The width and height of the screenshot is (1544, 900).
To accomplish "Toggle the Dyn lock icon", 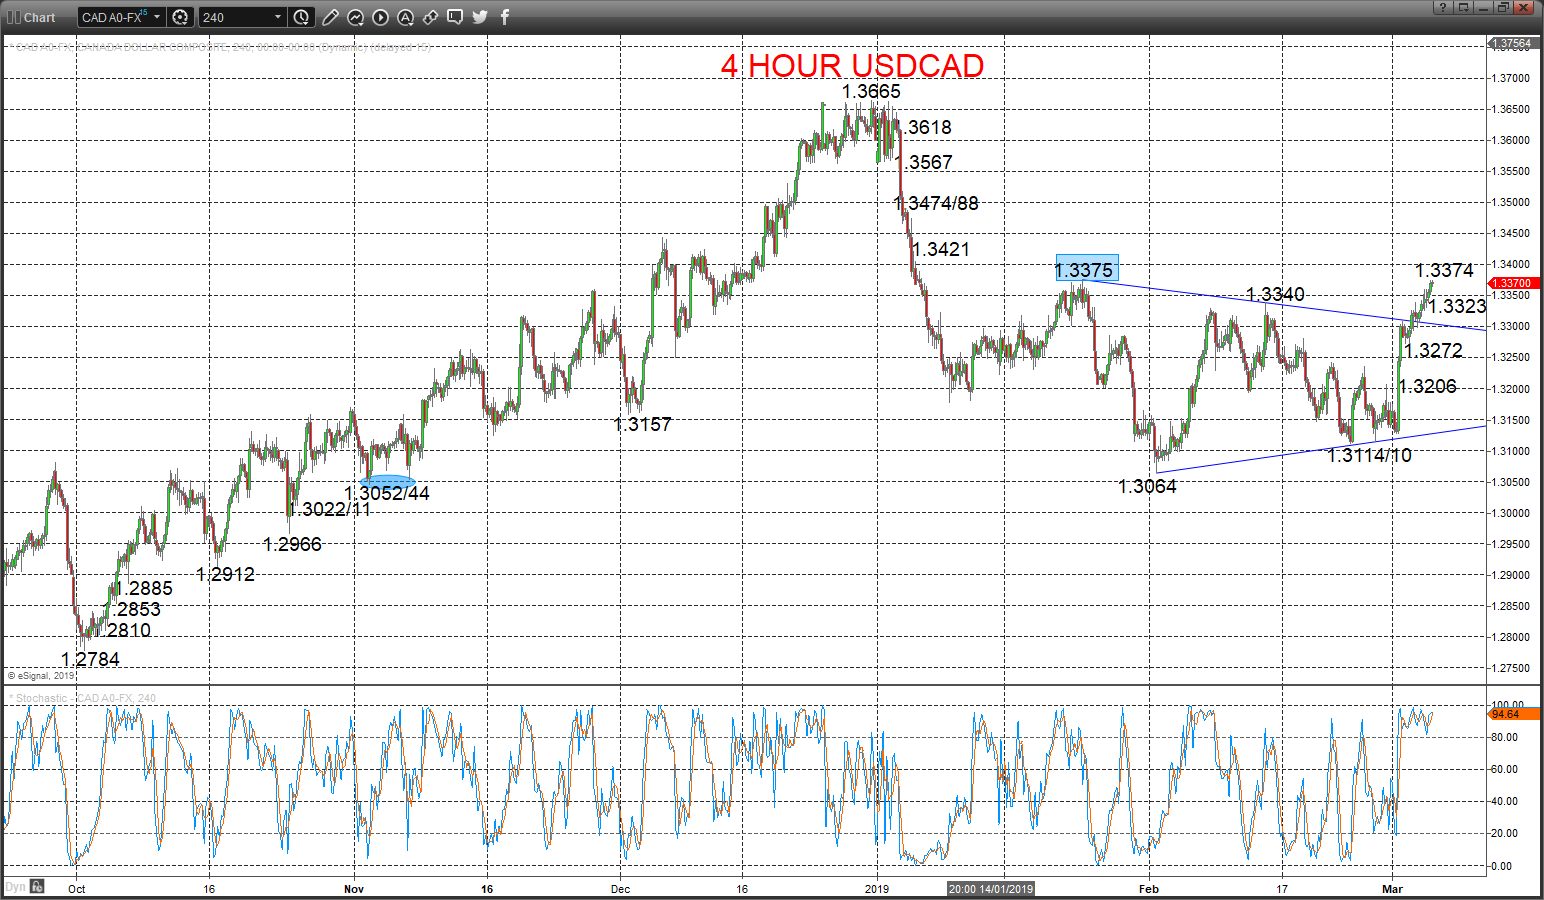I will 36,886.
